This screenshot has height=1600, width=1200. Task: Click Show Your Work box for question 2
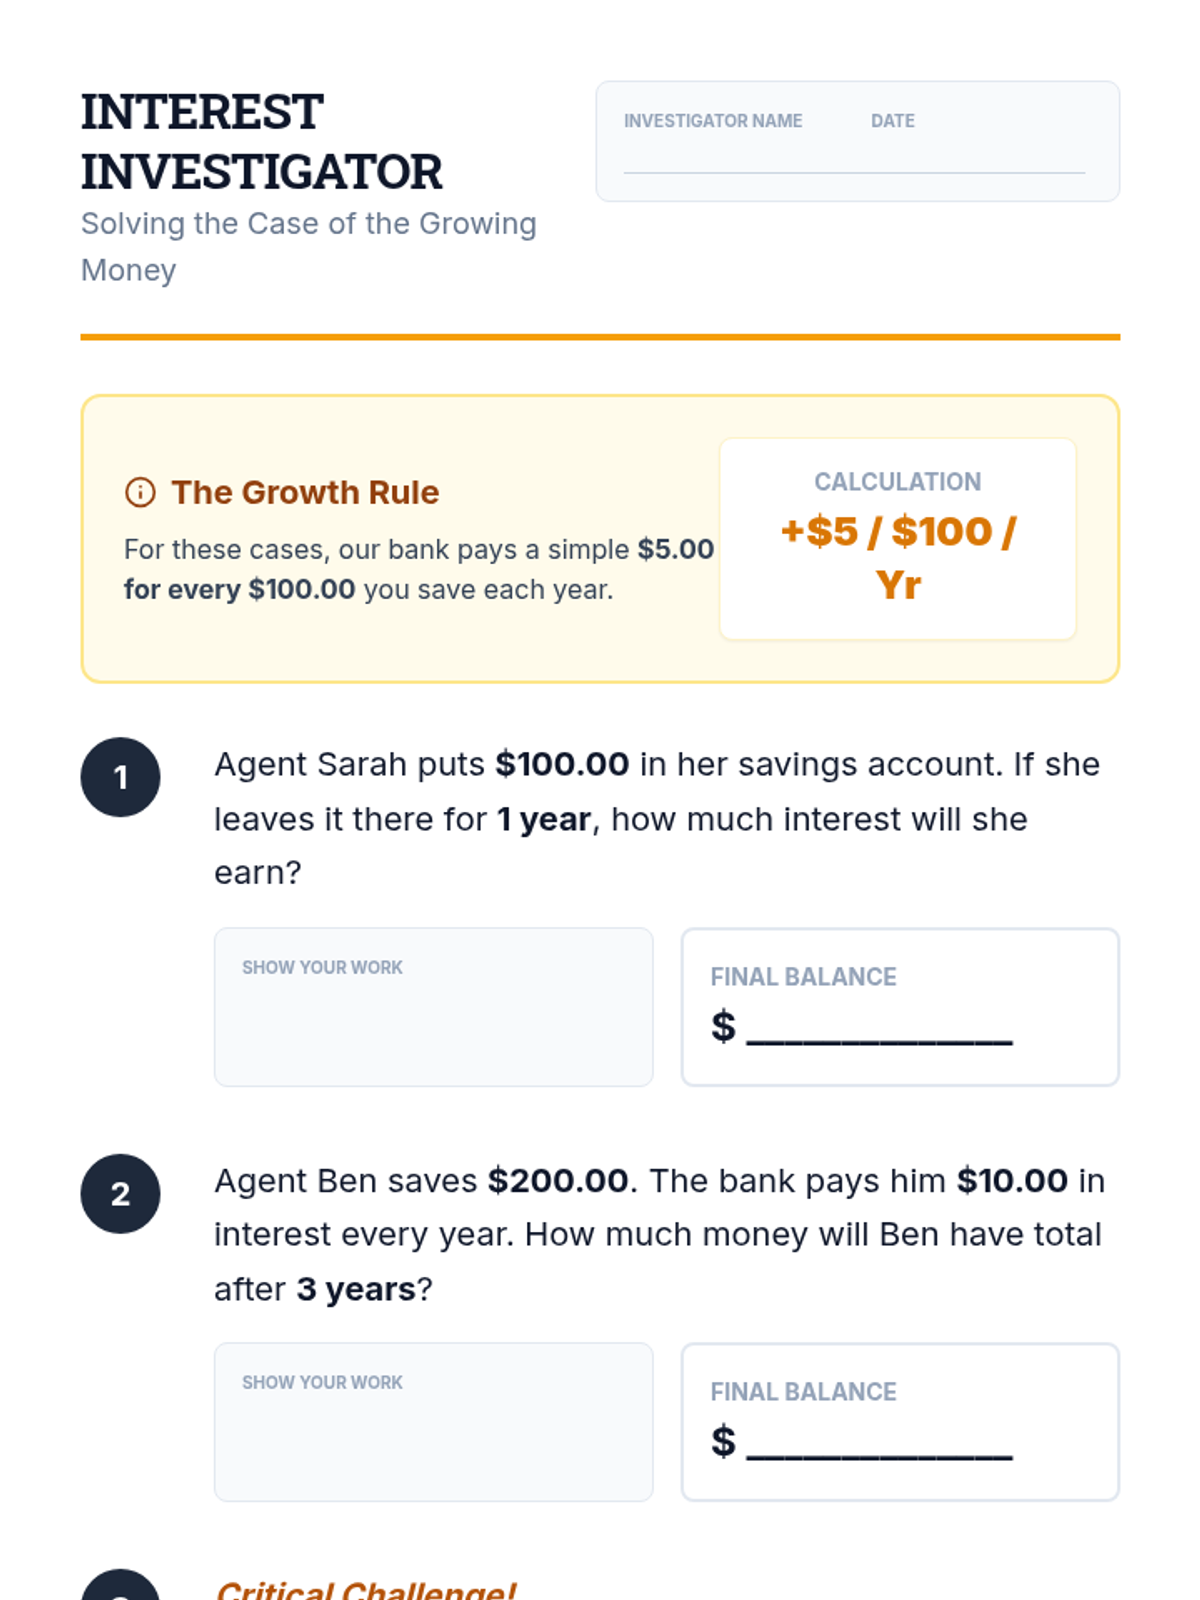click(x=433, y=1422)
